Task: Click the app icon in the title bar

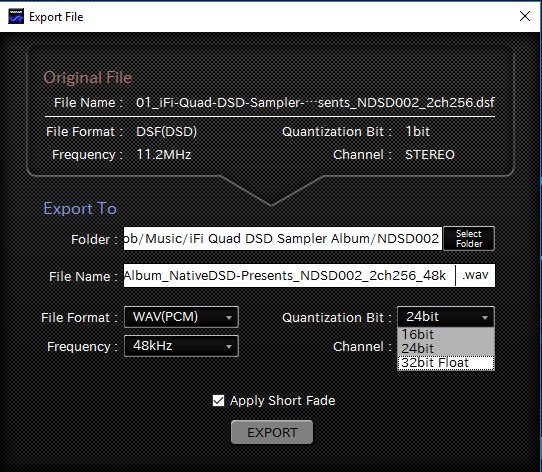Action: (16, 16)
